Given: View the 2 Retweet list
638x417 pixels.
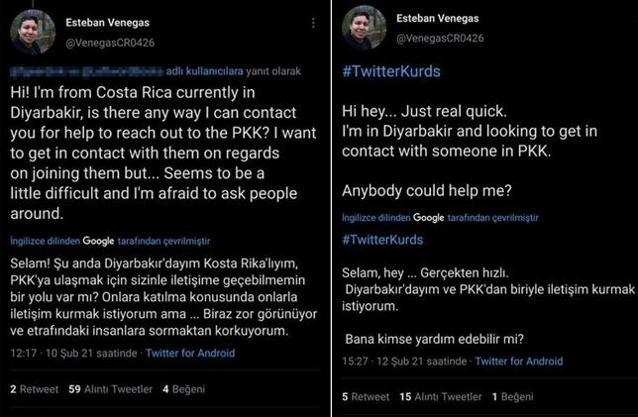Looking at the screenshot, I should pos(32,387).
